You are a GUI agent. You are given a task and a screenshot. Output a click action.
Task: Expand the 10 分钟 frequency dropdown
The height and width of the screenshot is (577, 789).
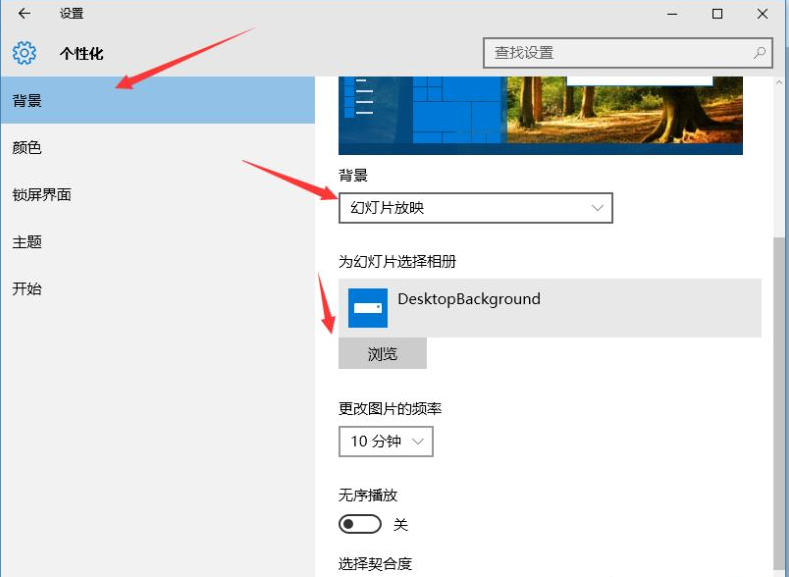point(386,442)
